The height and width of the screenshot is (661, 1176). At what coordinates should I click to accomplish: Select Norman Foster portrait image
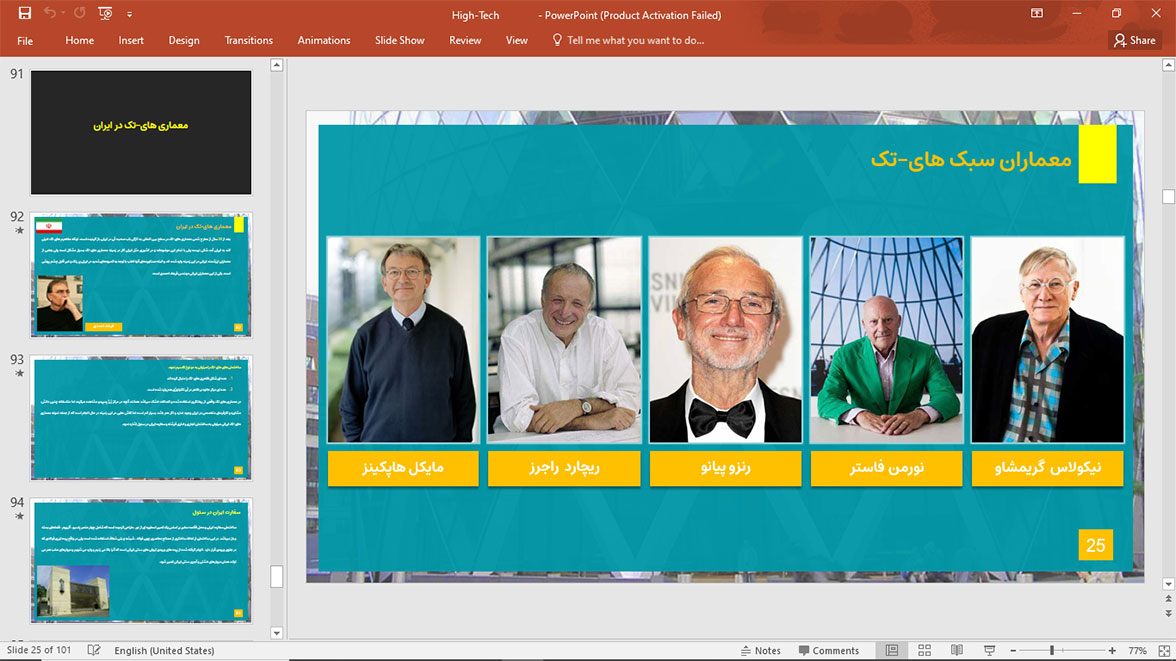(886, 340)
